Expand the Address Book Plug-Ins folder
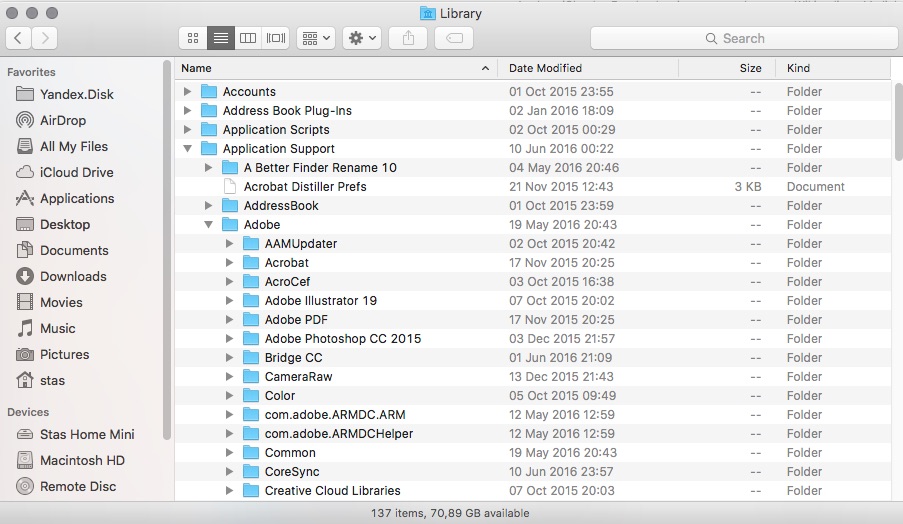 click(187, 111)
